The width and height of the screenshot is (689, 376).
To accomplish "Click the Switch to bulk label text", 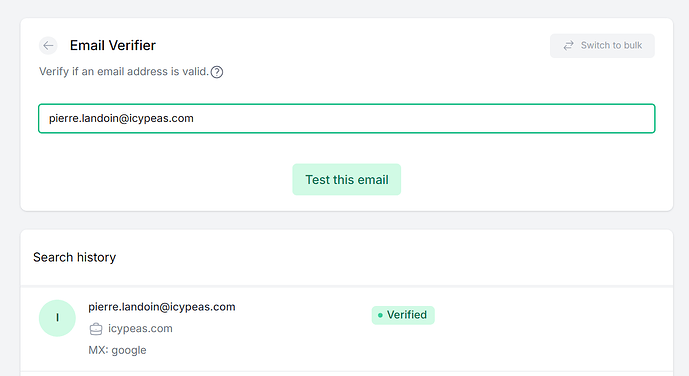I will tap(611, 45).
